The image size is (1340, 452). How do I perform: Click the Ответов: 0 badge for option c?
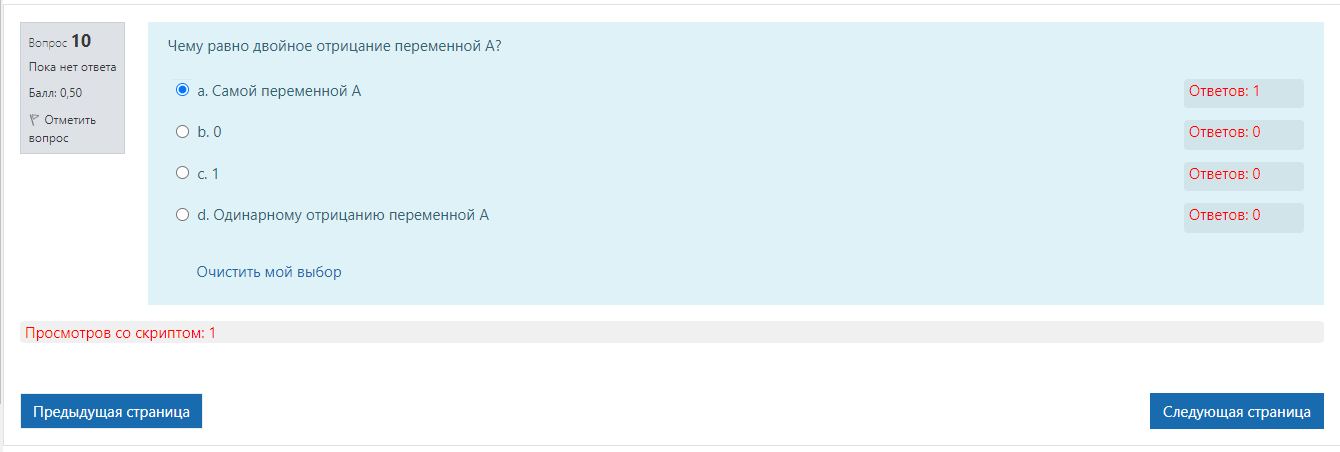coord(1244,175)
